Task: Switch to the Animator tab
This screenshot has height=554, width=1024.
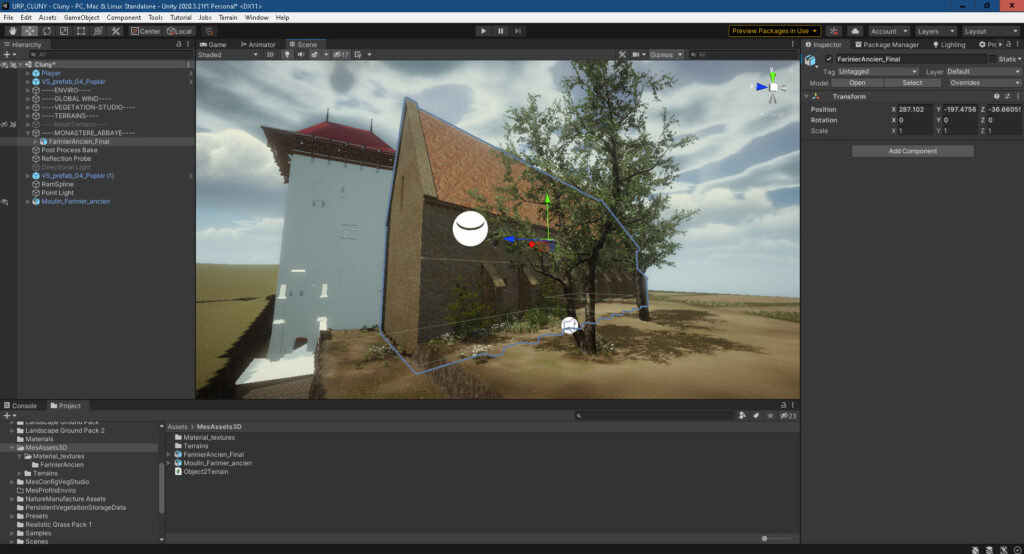Action: point(258,44)
